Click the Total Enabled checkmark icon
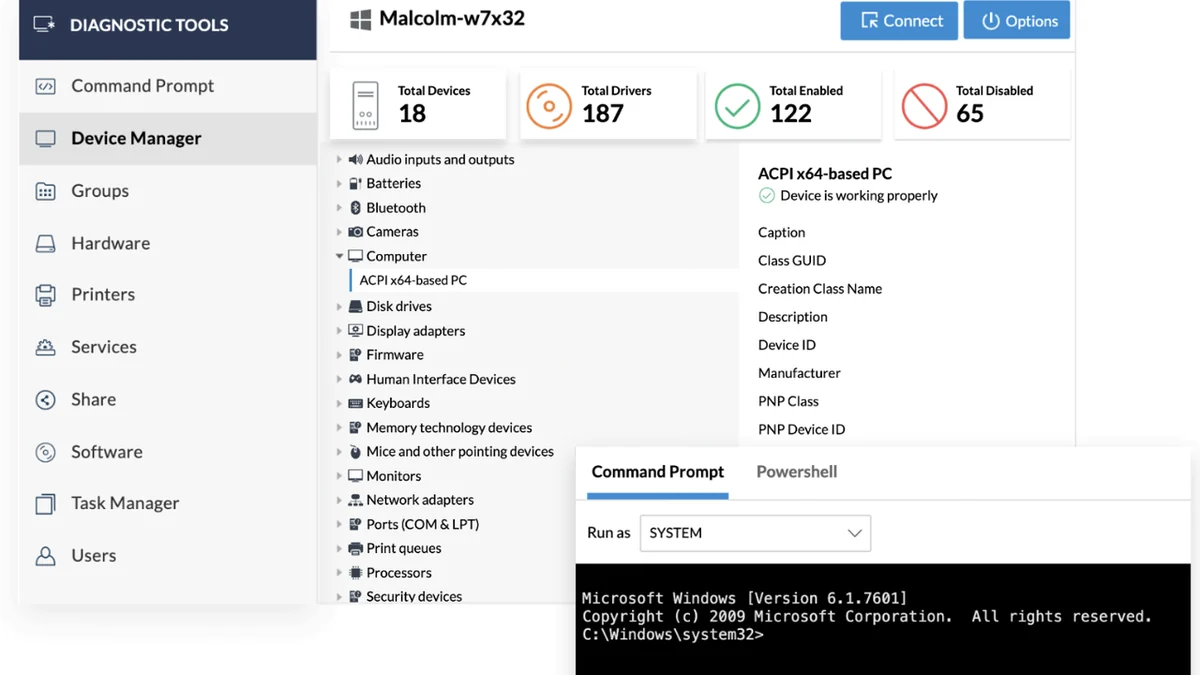The image size is (1200, 675). point(737,104)
